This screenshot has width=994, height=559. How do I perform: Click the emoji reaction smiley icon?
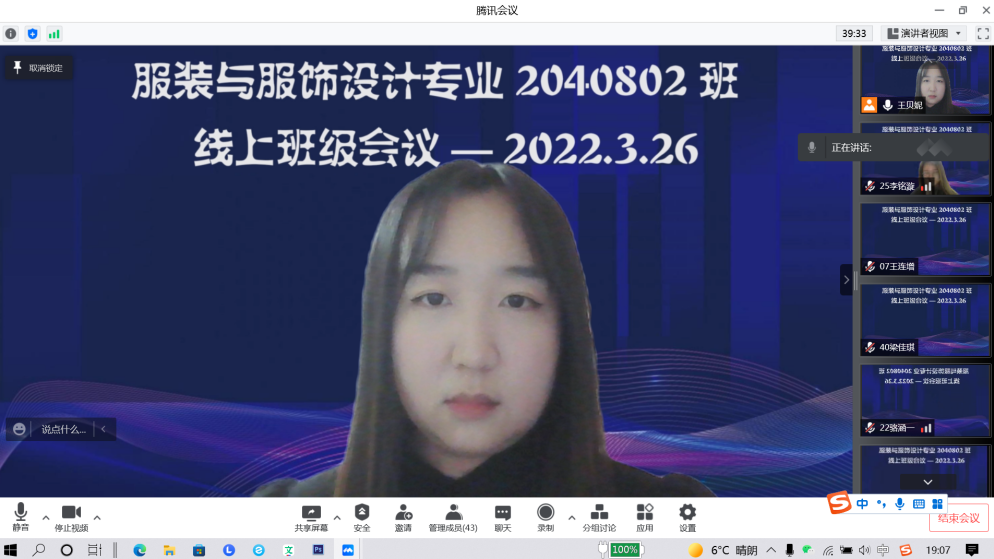tap(19, 429)
